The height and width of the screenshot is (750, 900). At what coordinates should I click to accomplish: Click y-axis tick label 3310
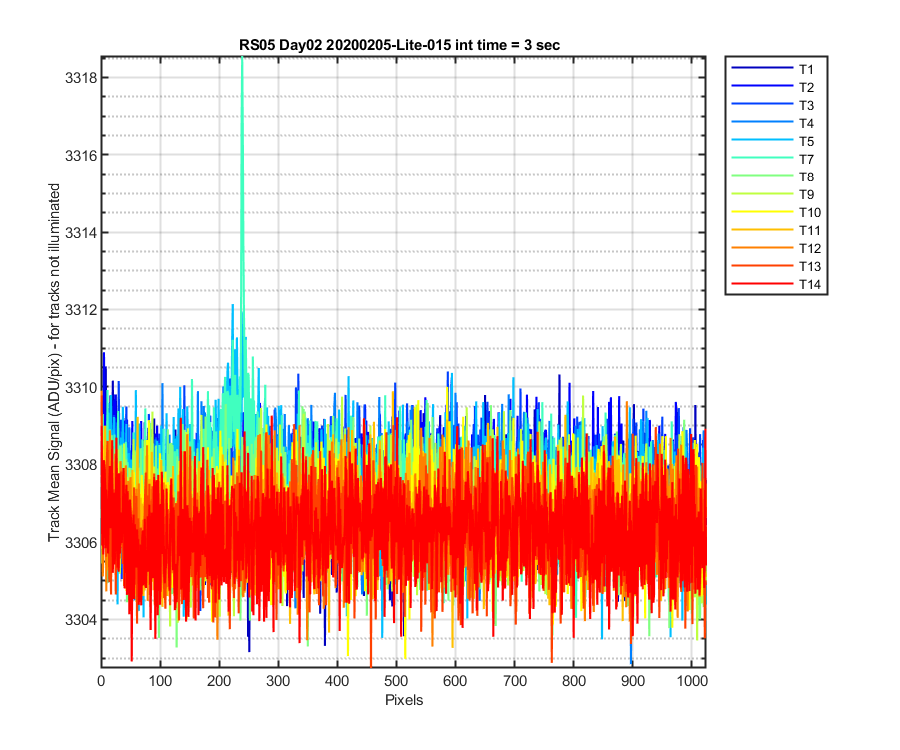click(x=79, y=388)
